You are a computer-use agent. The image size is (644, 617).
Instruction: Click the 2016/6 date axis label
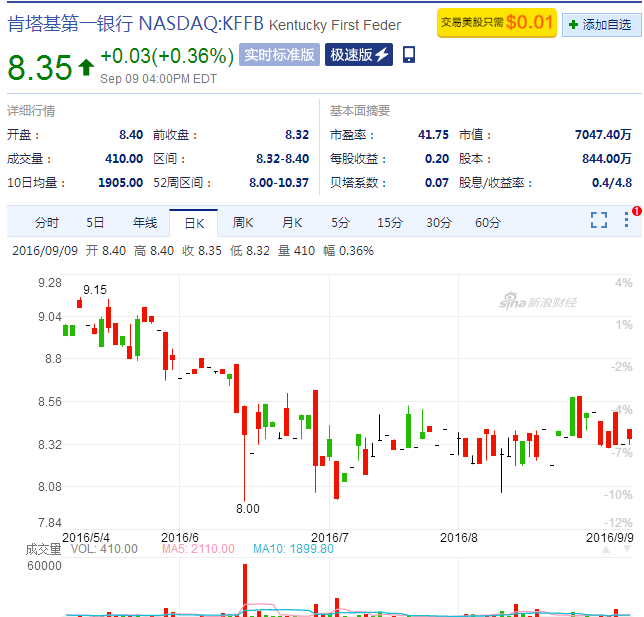point(179,538)
